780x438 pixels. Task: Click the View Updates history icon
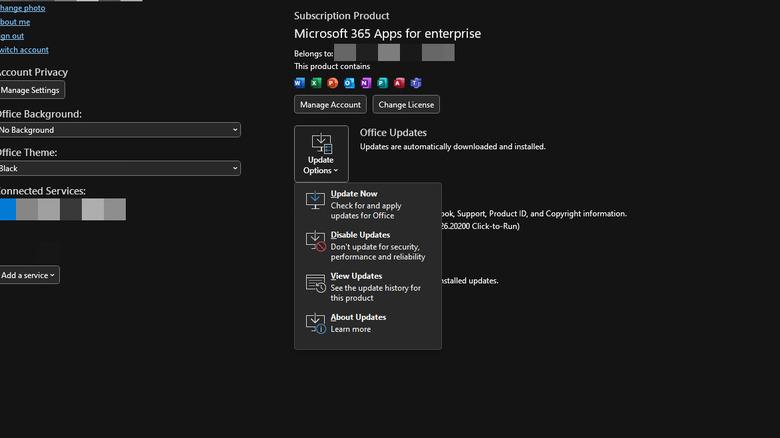(x=315, y=283)
